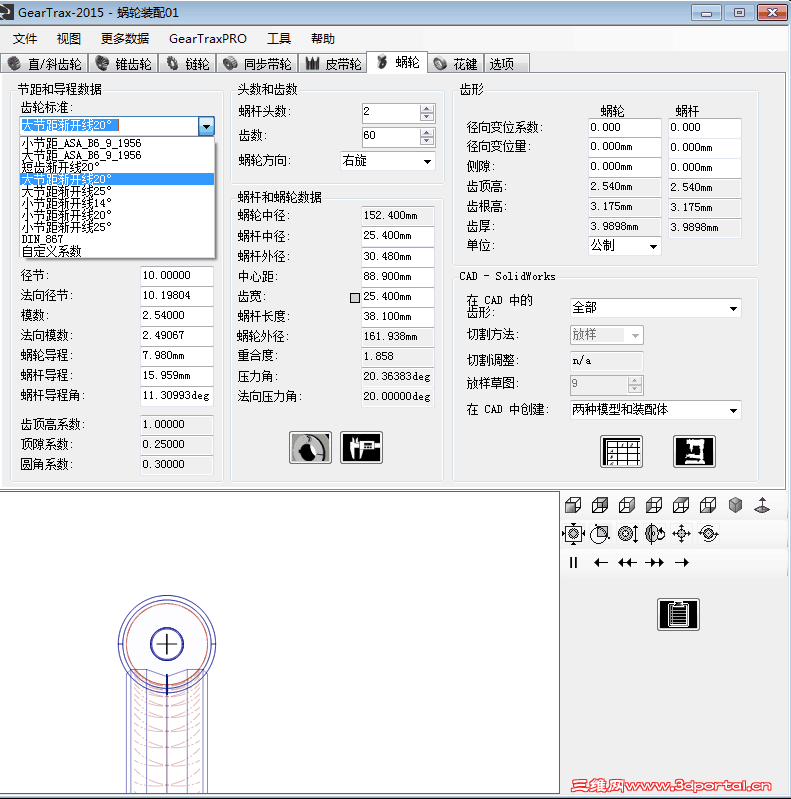Select the fourth cube view icon

(x=654, y=505)
